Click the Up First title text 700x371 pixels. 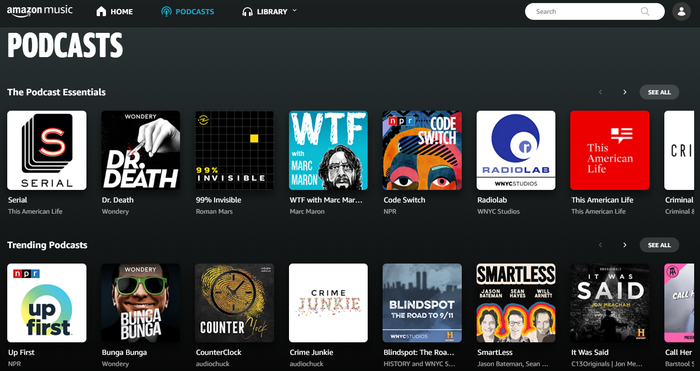pos(21,352)
